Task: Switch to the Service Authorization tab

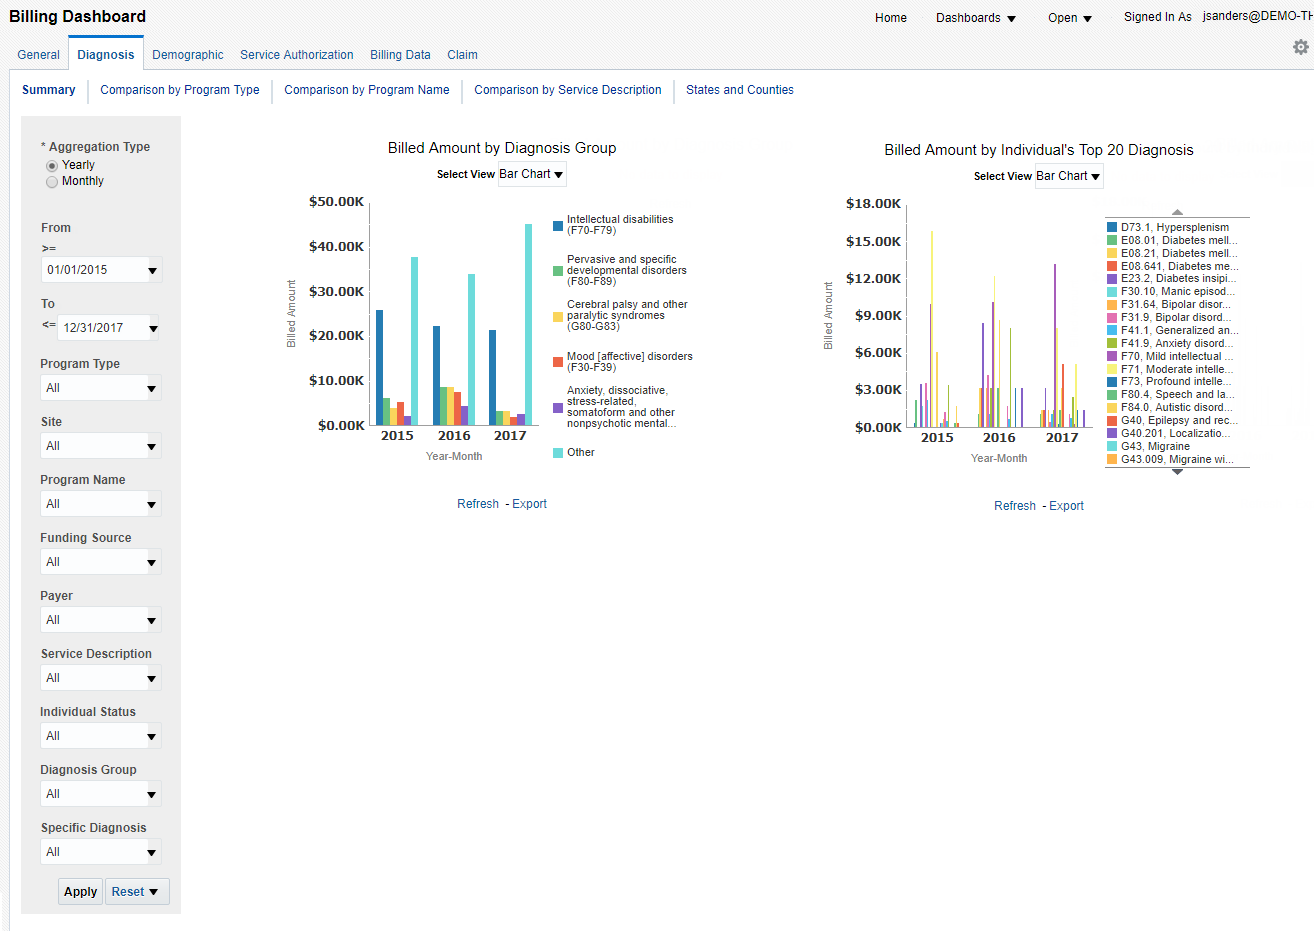Action: tap(297, 55)
